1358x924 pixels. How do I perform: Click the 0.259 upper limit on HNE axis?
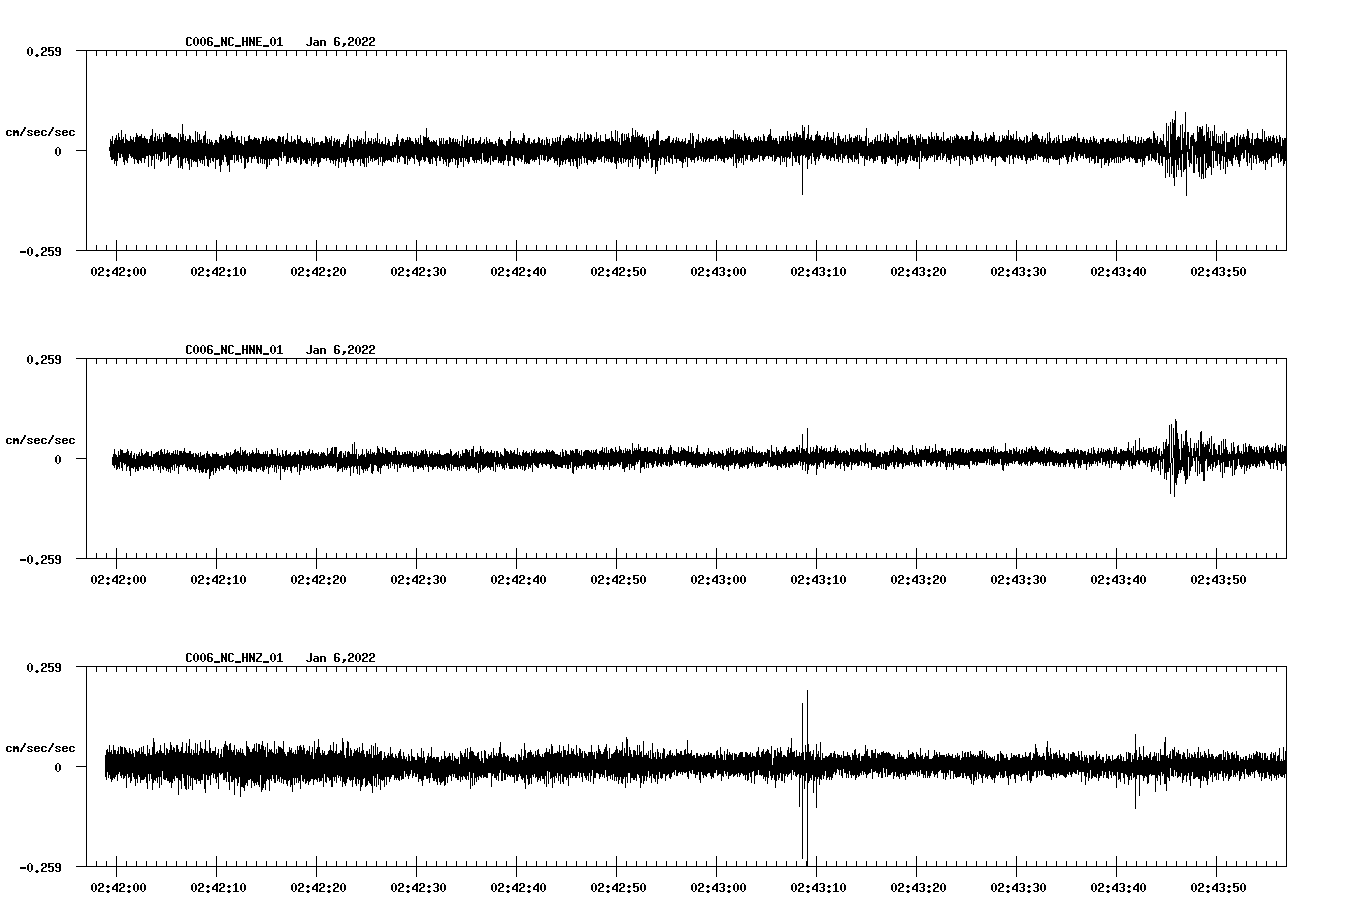pyautogui.click(x=44, y=51)
